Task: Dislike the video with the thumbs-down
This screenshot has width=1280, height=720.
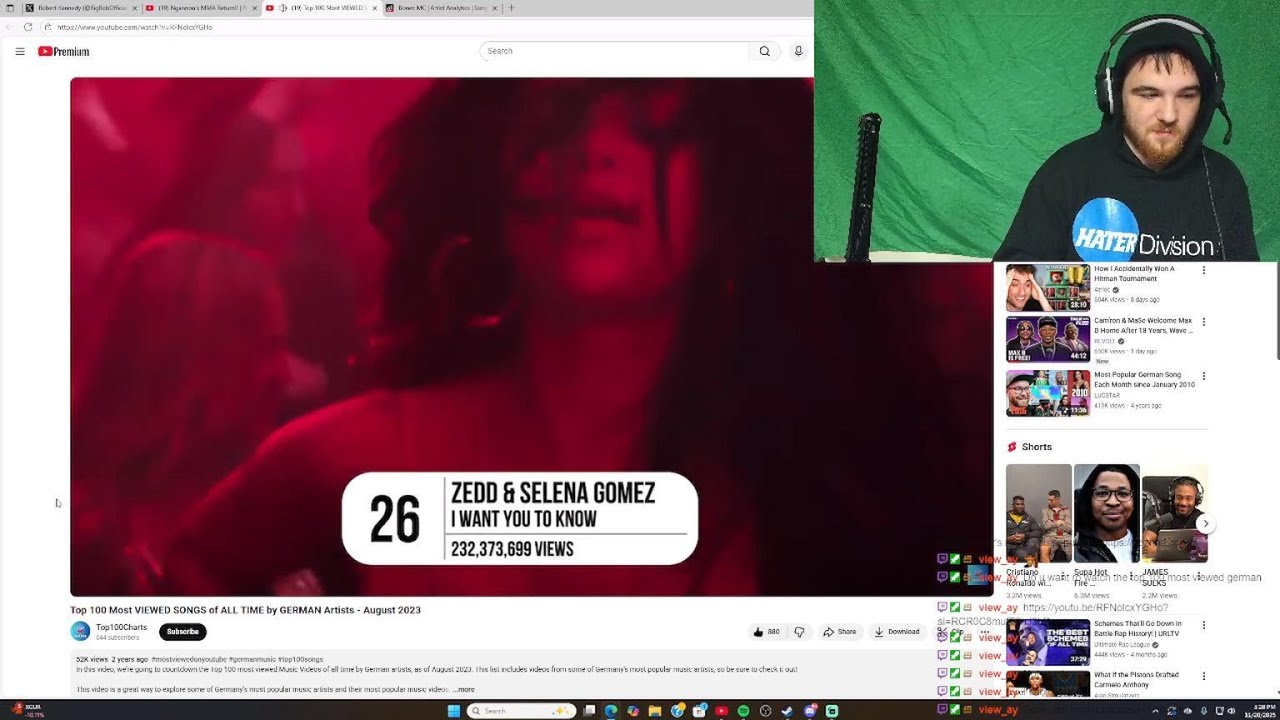Action: (x=799, y=632)
